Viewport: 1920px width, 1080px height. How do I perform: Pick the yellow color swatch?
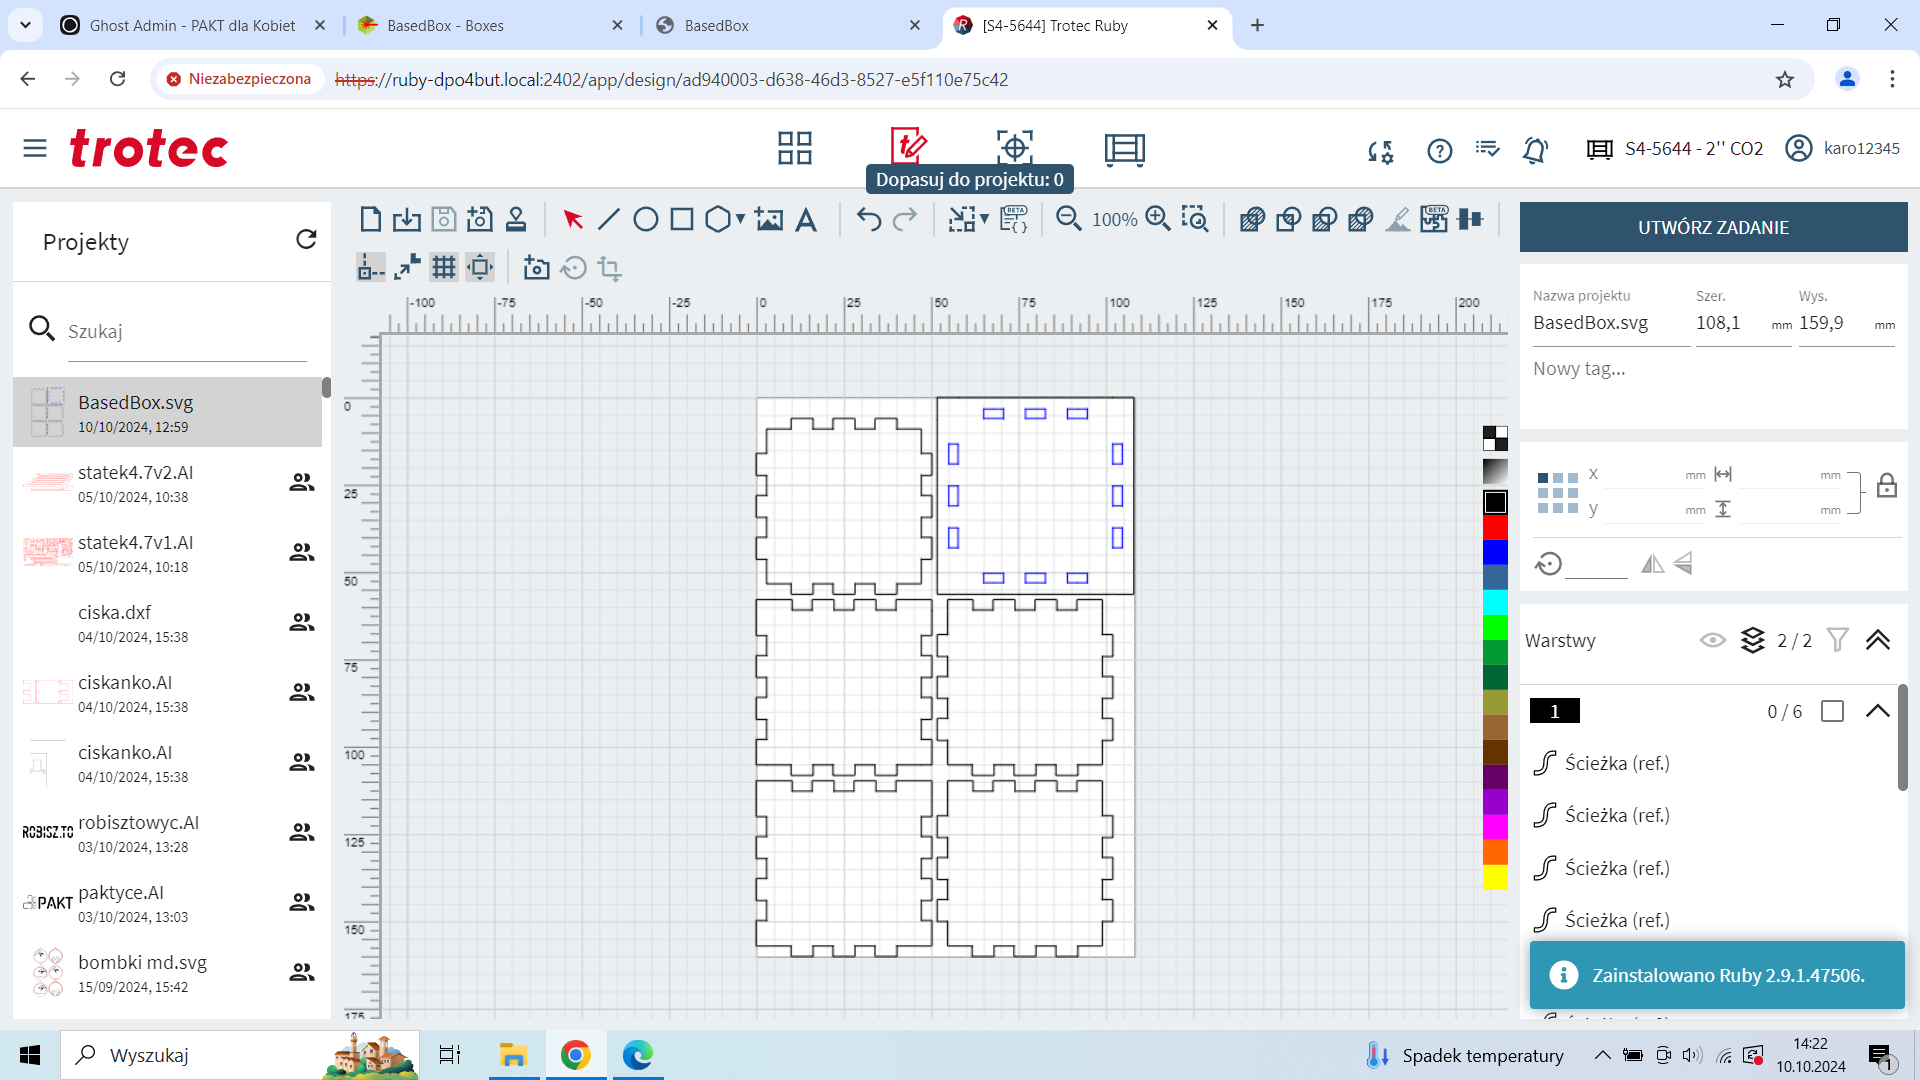pyautogui.click(x=1495, y=877)
